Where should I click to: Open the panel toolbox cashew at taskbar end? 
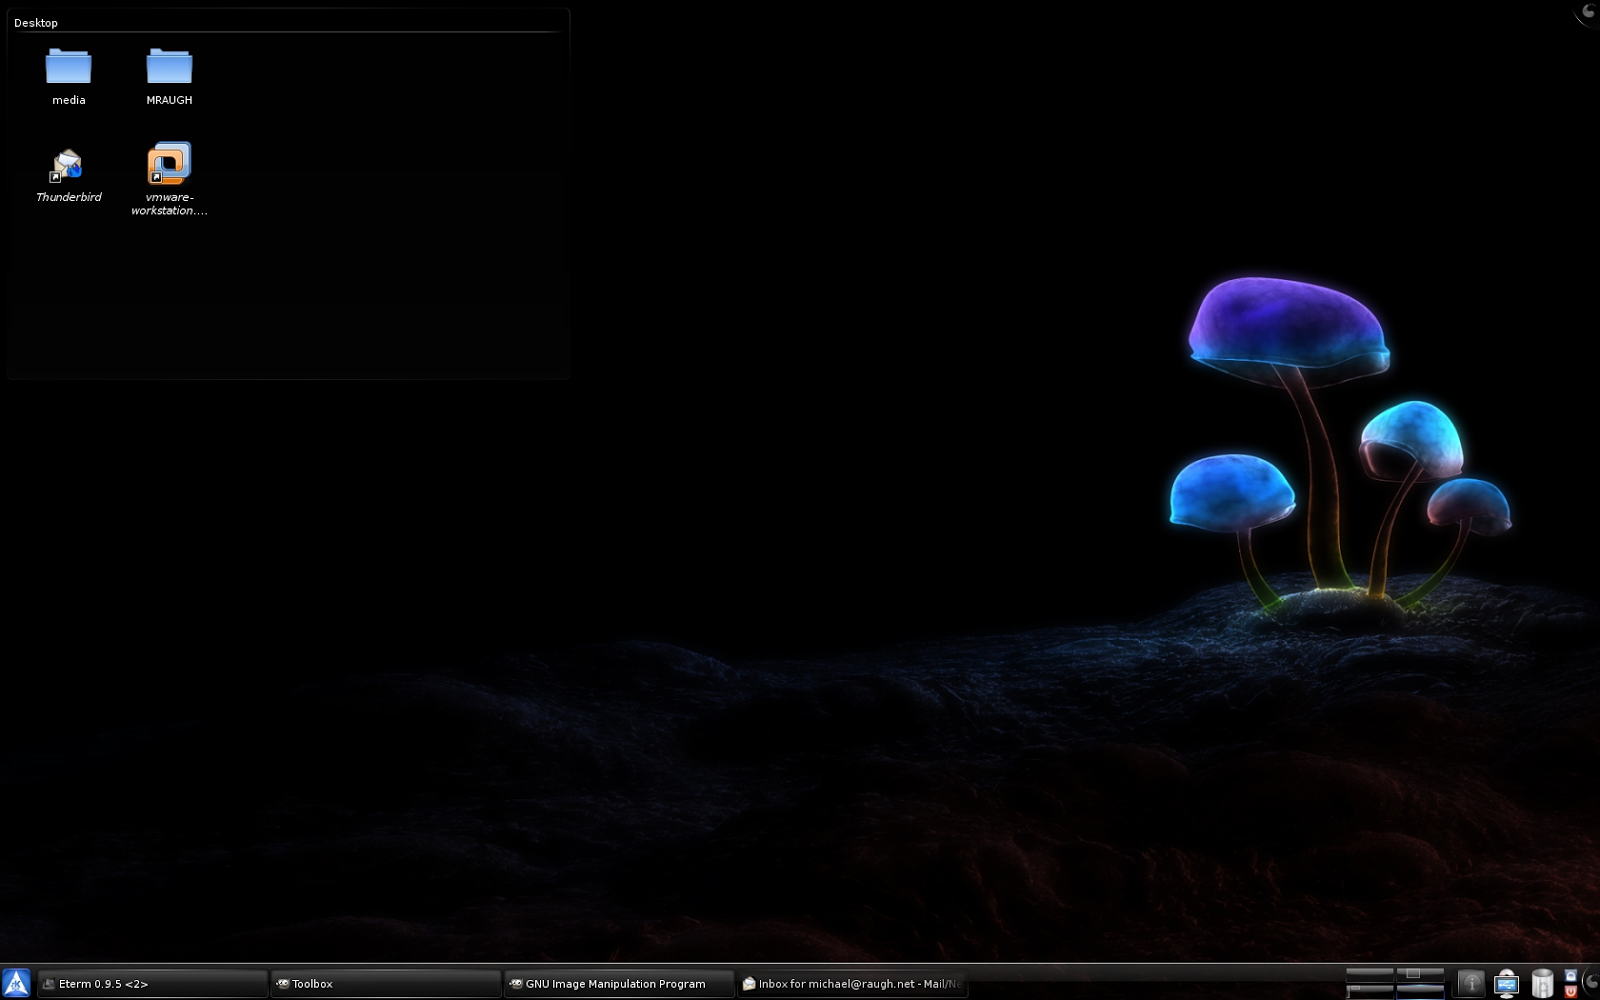click(1591, 983)
